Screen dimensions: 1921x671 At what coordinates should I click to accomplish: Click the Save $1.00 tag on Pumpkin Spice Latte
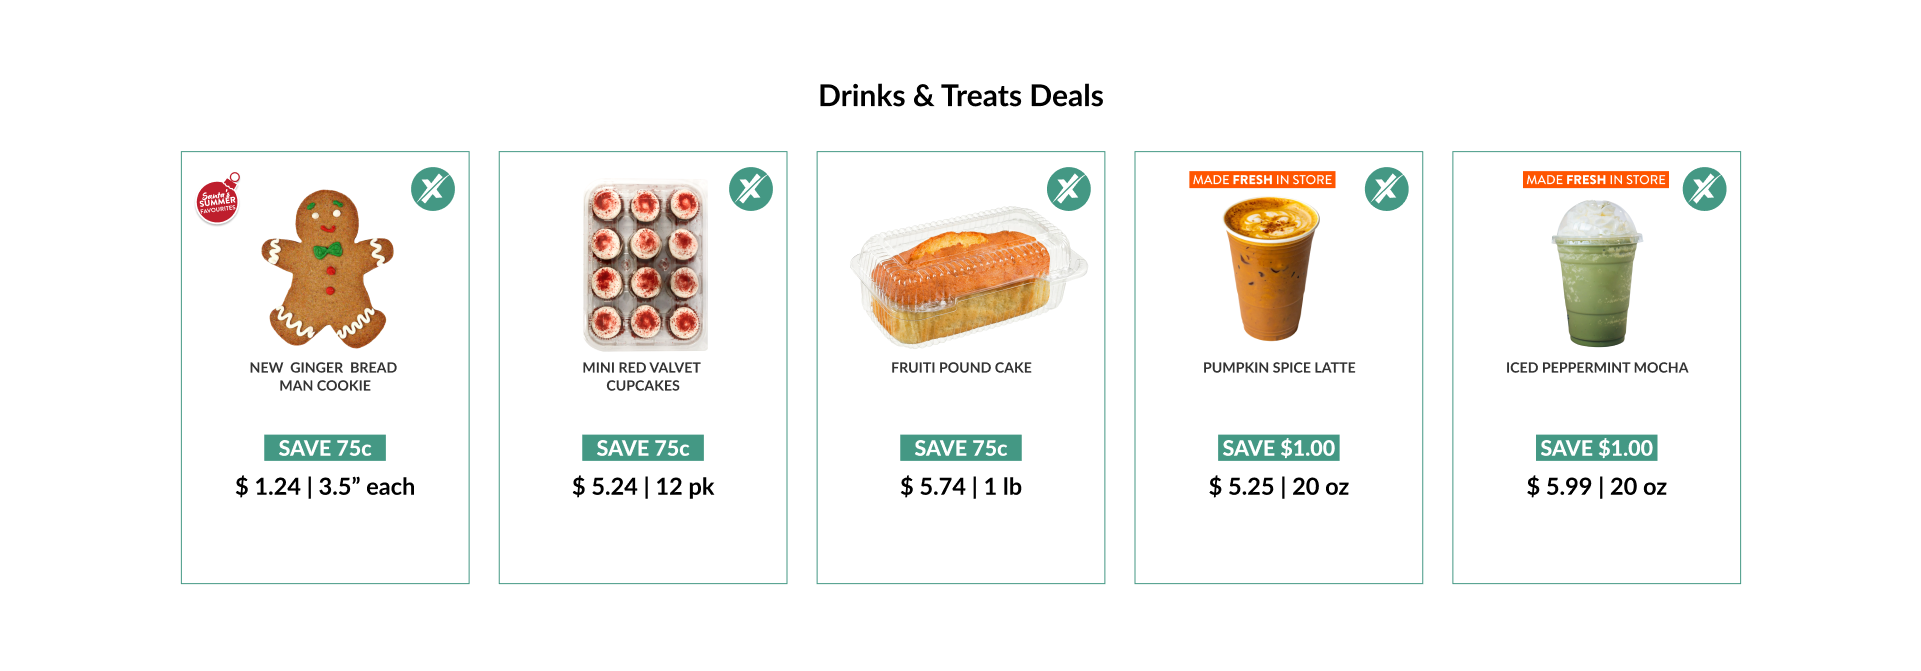click(x=1279, y=448)
